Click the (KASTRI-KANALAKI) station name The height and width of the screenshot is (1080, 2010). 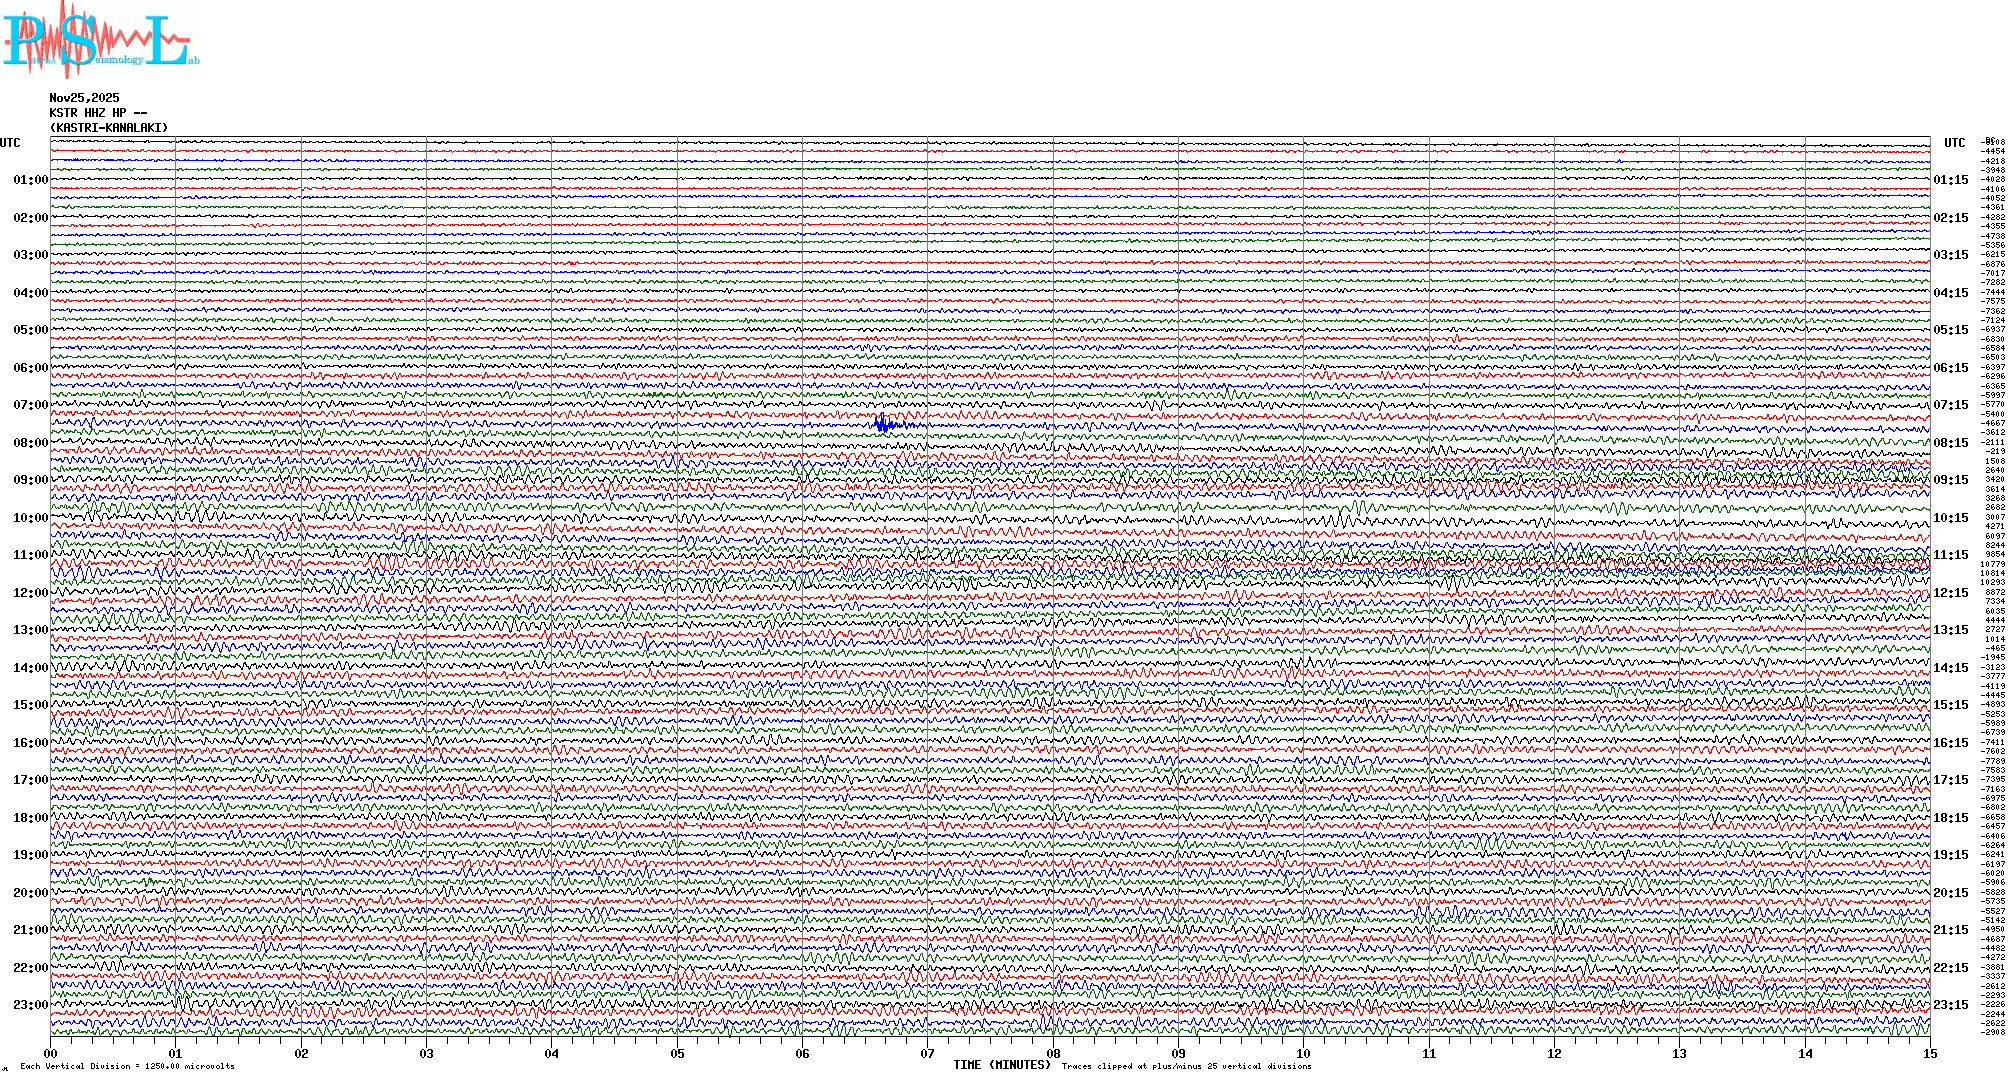[109, 128]
